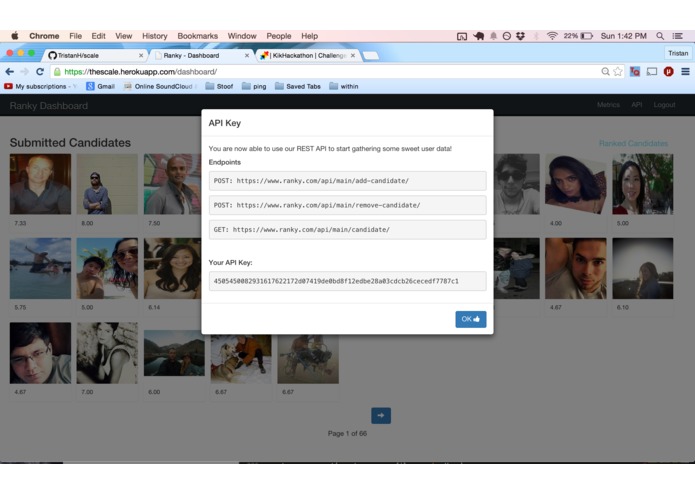Open the candidate thumbnail rated 7.00
Viewport: 695px width, 494px height.
tap(107, 353)
